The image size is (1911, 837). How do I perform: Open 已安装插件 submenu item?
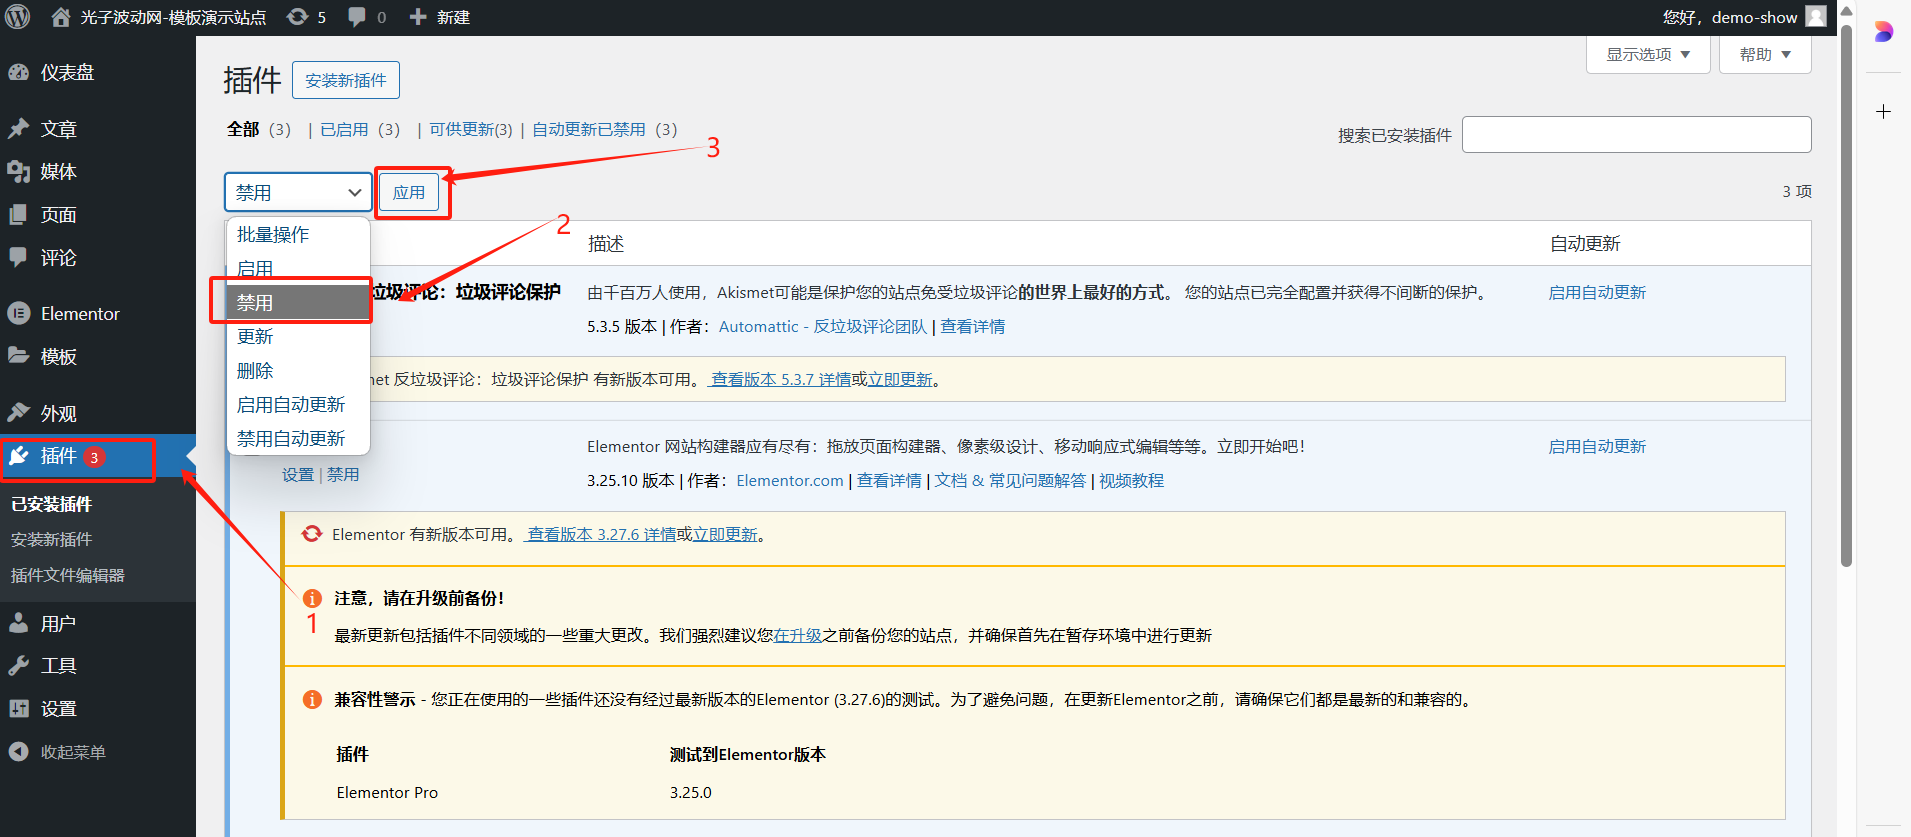51,504
